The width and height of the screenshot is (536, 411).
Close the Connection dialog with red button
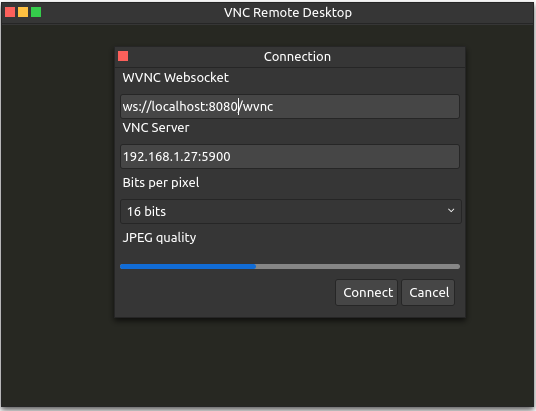click(x=123, y=56)
